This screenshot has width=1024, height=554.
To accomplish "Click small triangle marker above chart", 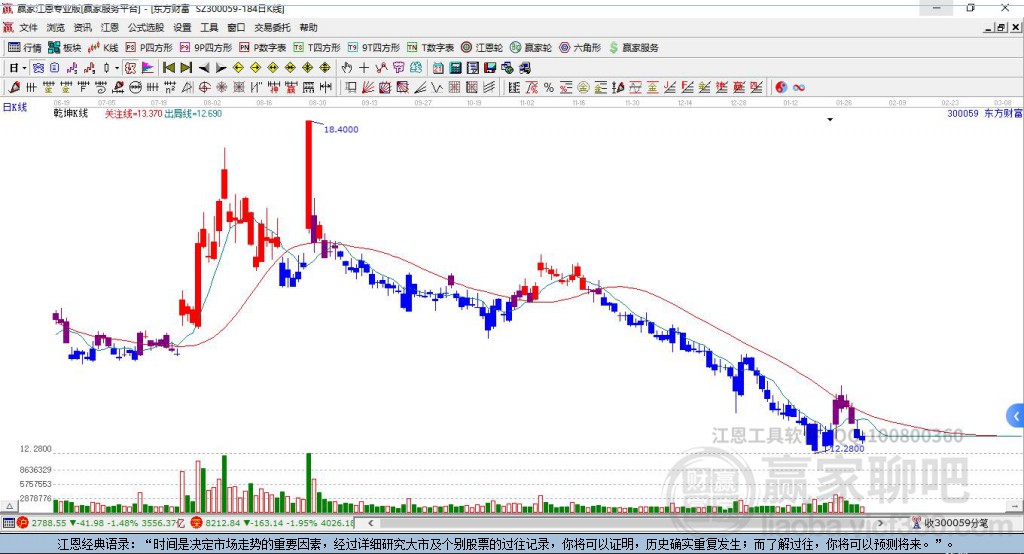I will point(830,120).
